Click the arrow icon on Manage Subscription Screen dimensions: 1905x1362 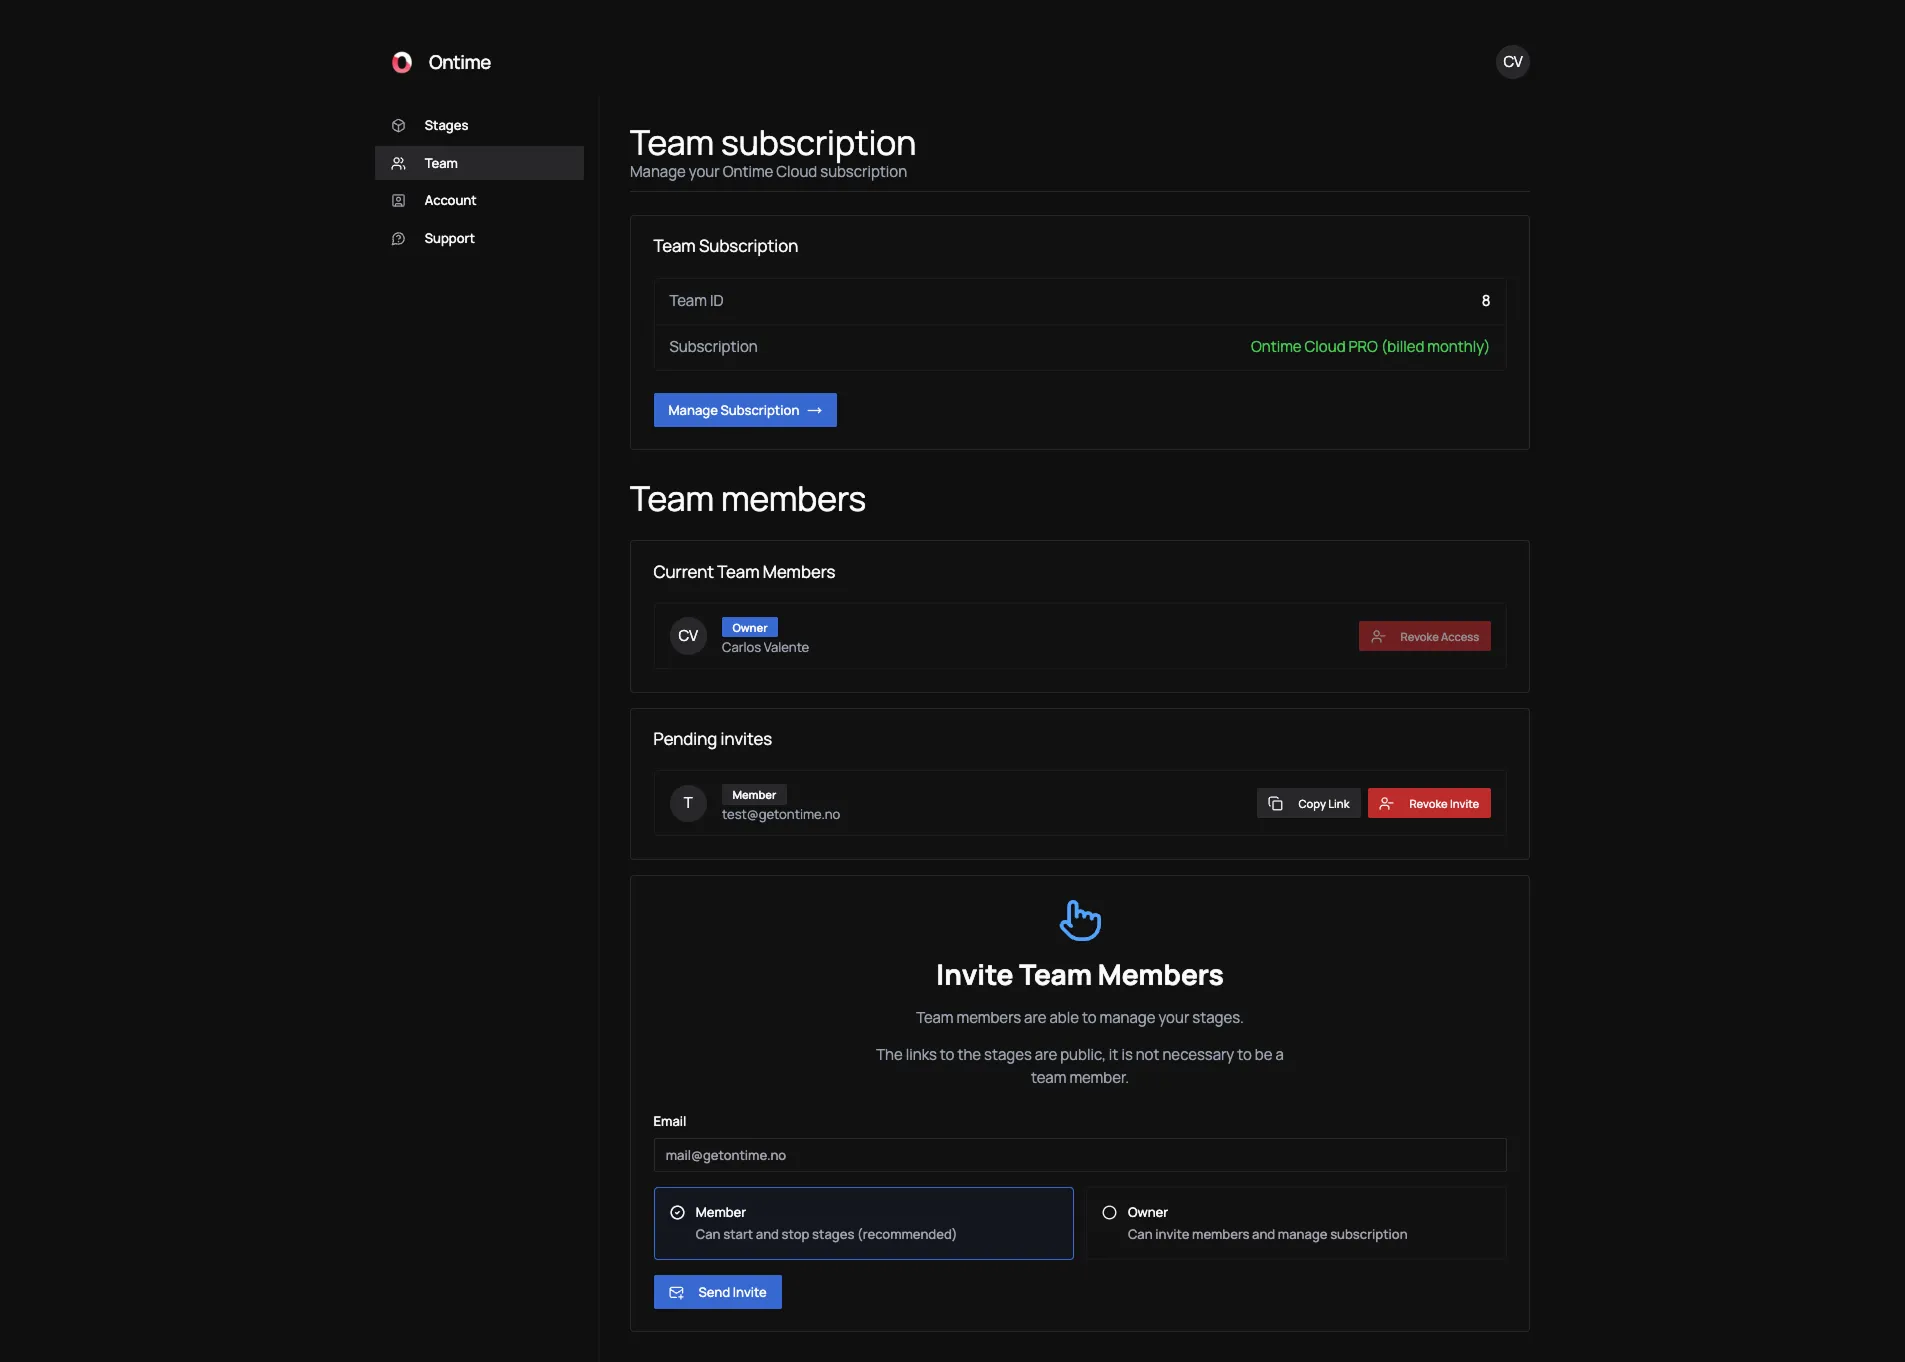[816, 409]
